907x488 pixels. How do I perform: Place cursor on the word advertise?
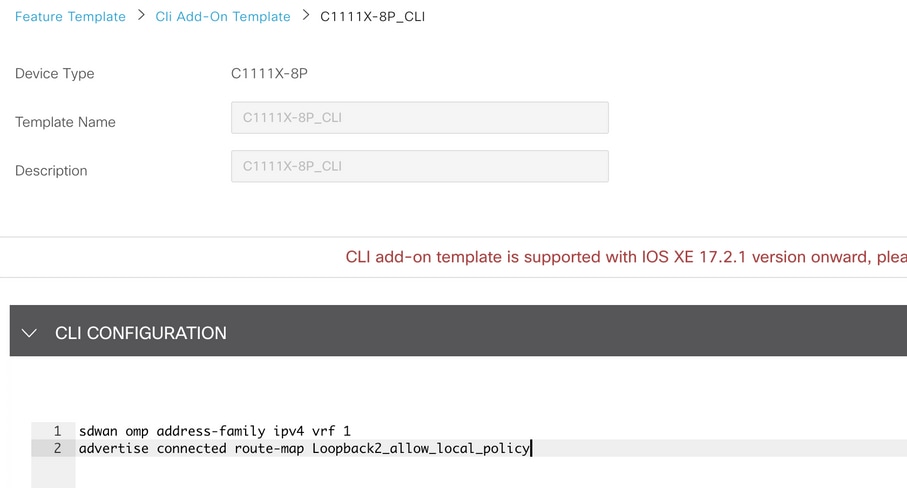pos(114,448)
